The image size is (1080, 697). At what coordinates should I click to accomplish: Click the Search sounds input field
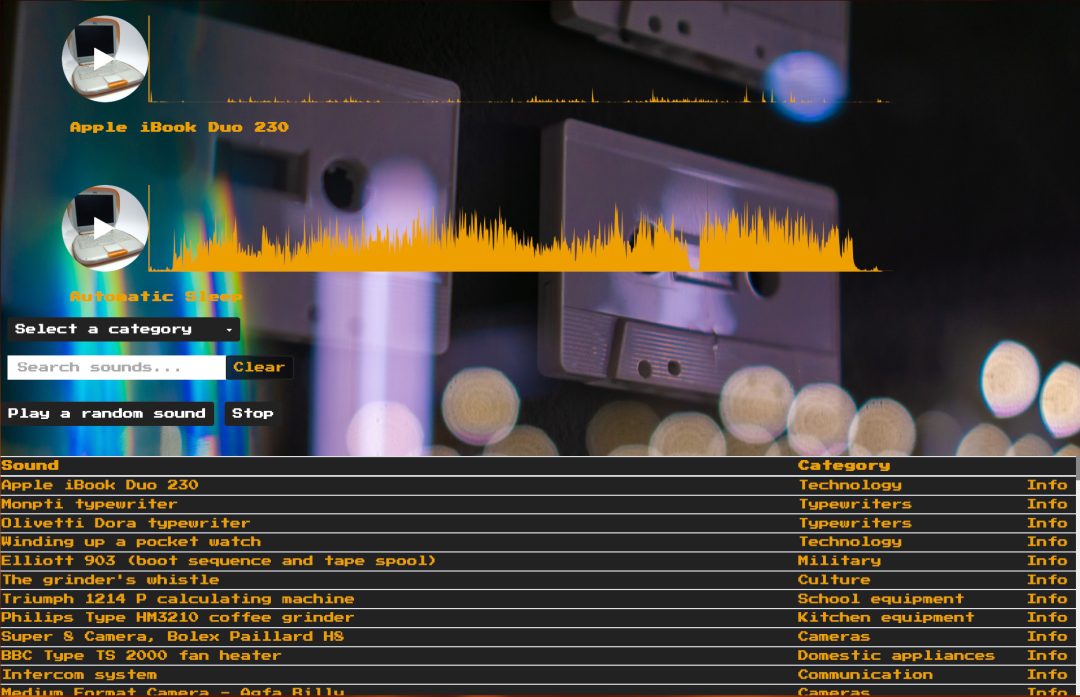116,367
